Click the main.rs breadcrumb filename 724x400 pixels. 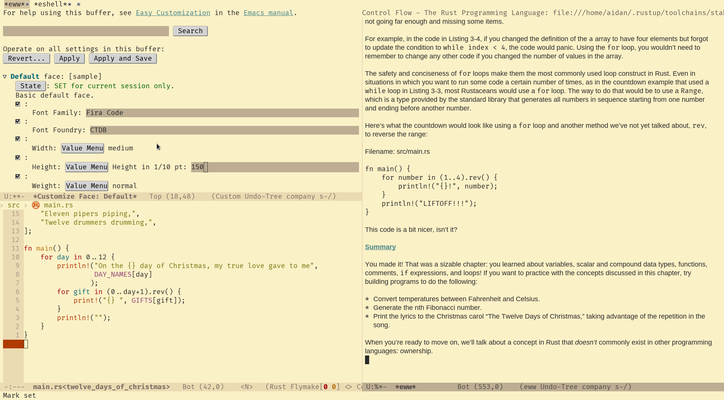58,205
